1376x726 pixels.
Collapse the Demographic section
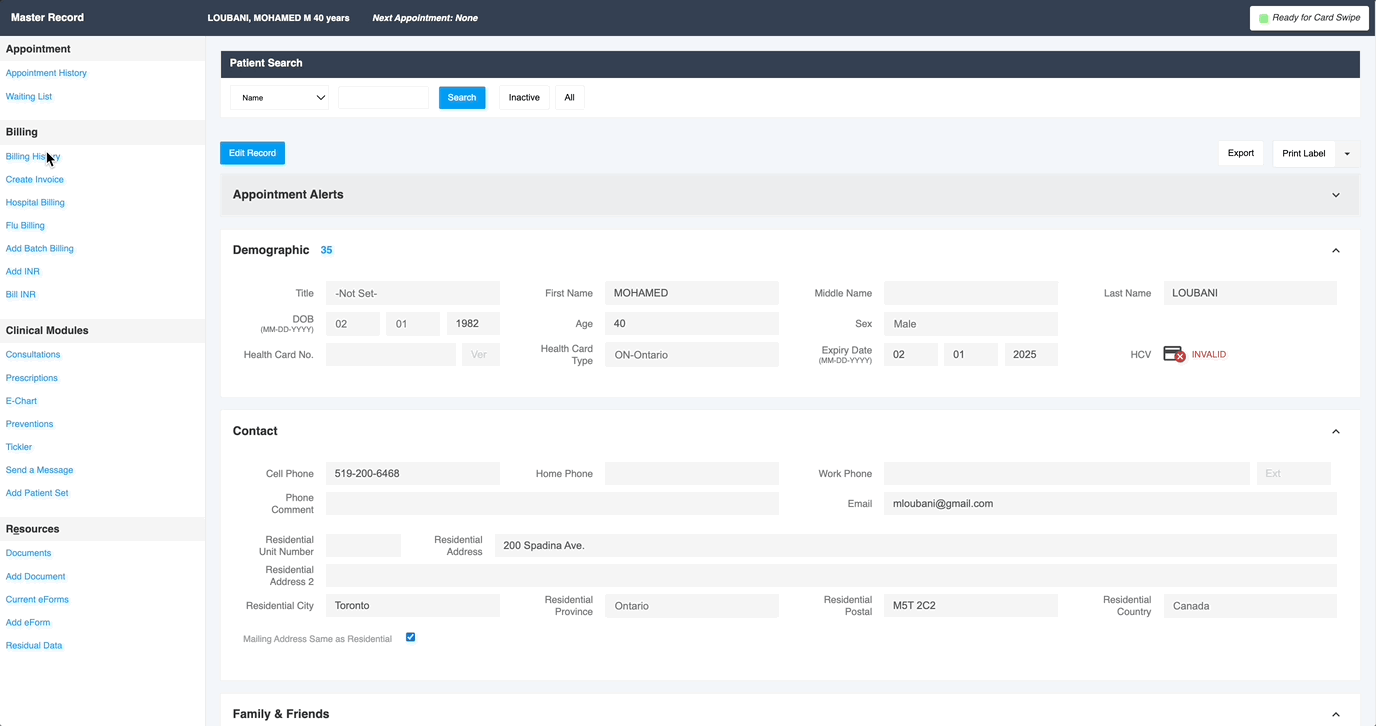click(1335, 250)
